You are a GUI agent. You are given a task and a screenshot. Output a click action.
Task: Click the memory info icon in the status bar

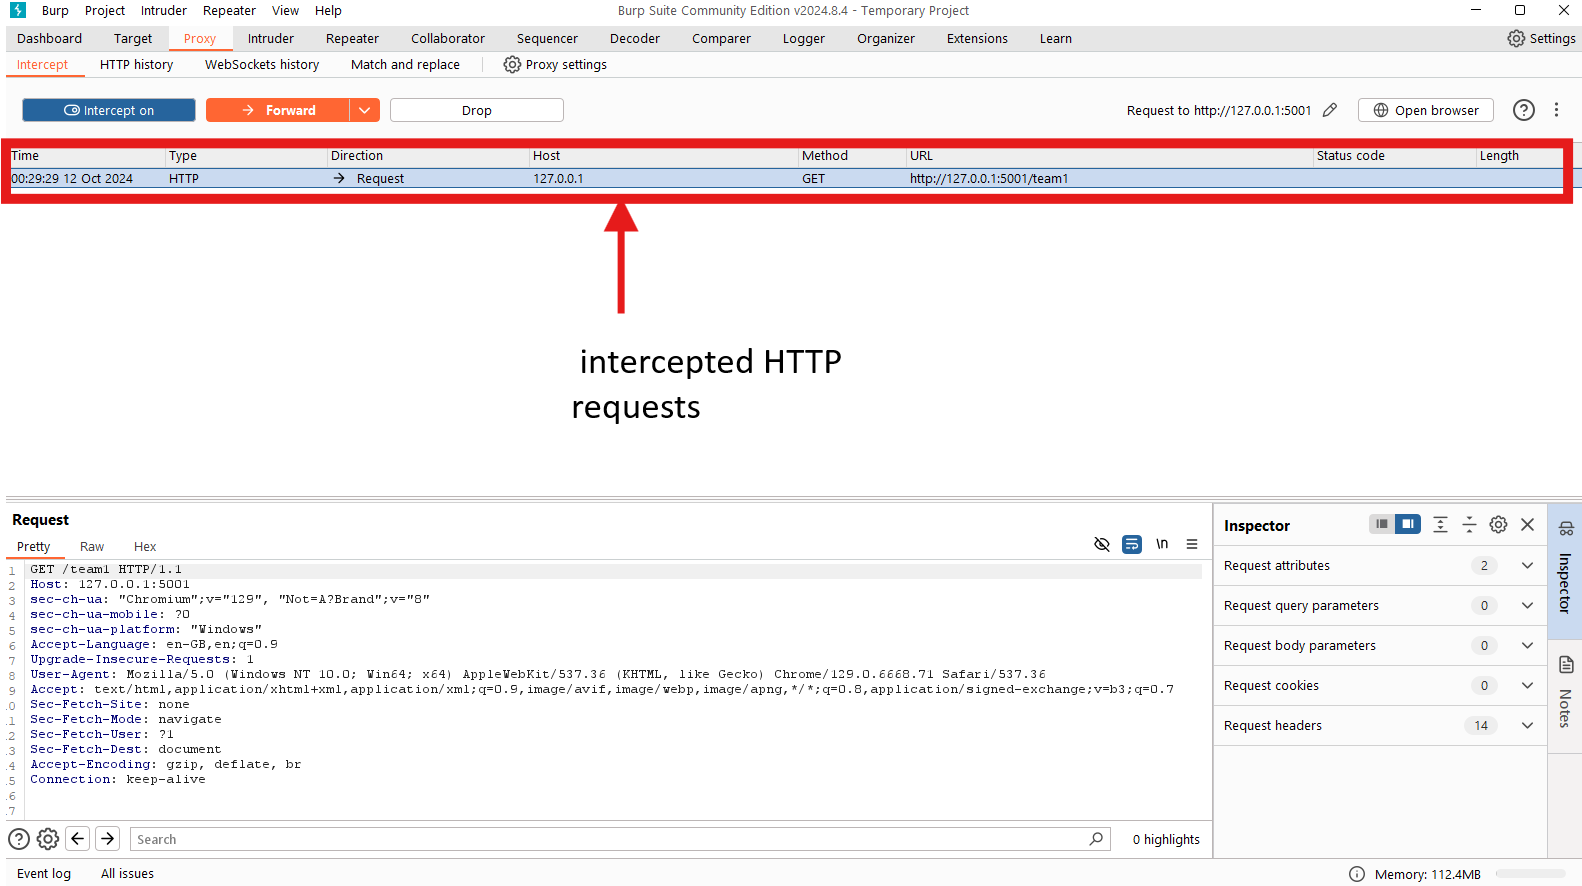[x=1357, y=874]
